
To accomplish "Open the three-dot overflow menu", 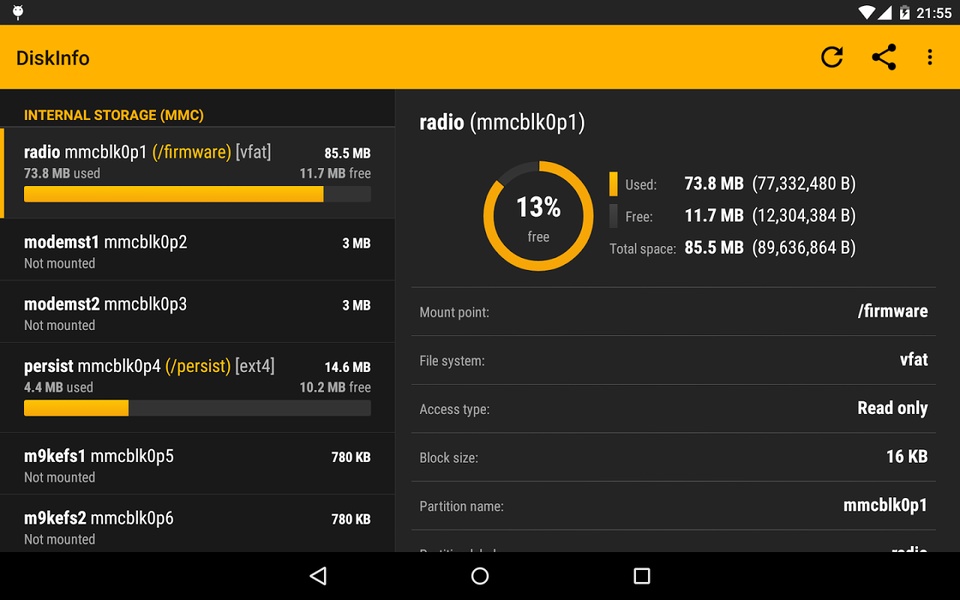I will tap(930, 57).
